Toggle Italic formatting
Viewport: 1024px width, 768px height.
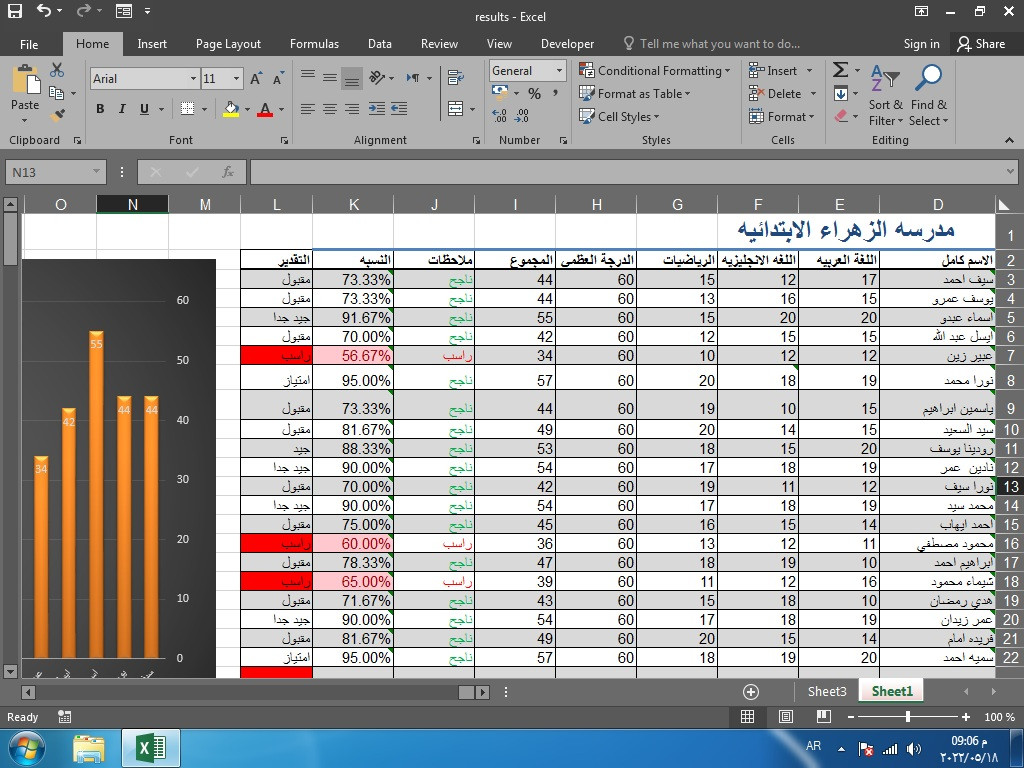click(x=121, y=109)
